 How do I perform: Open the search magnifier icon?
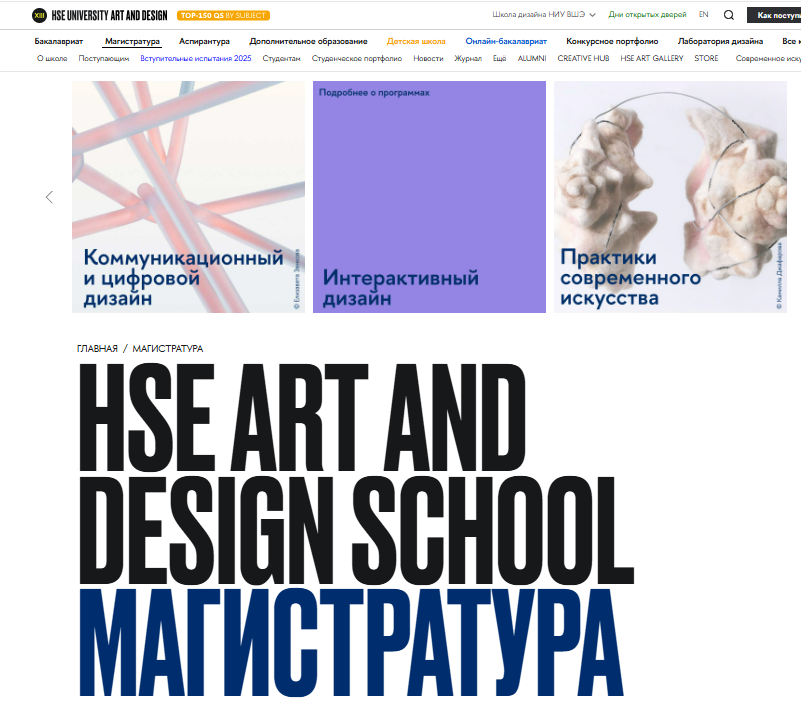729,15
